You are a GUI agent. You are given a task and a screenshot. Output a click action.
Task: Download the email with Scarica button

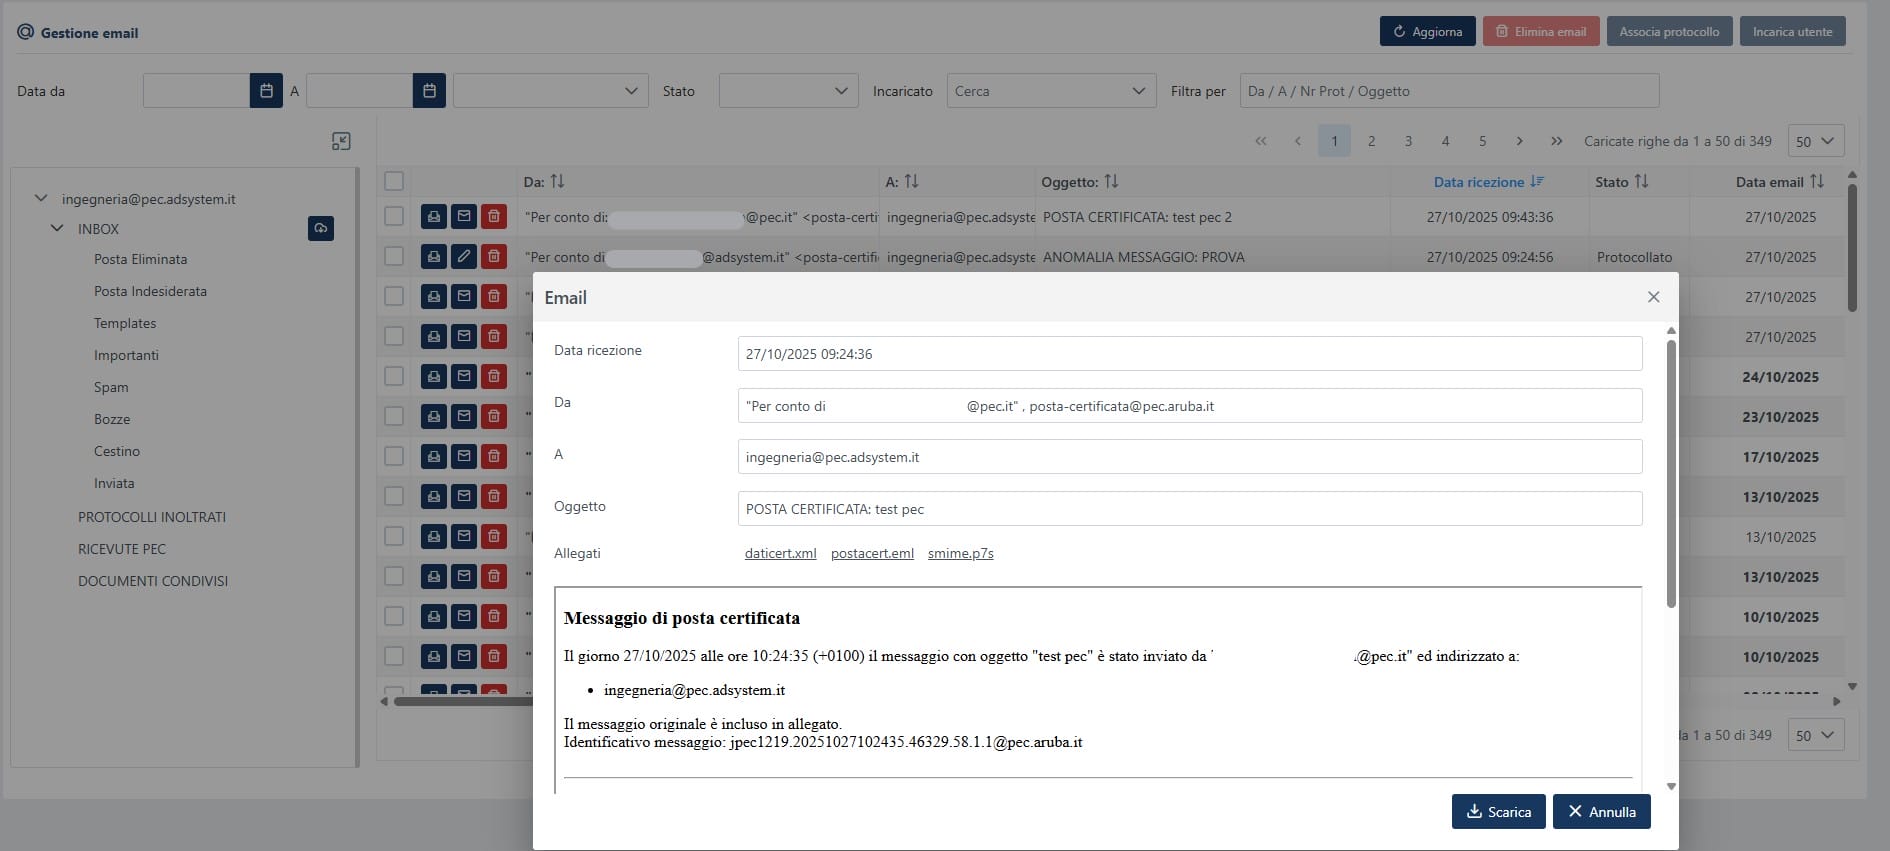point(1498,812)
